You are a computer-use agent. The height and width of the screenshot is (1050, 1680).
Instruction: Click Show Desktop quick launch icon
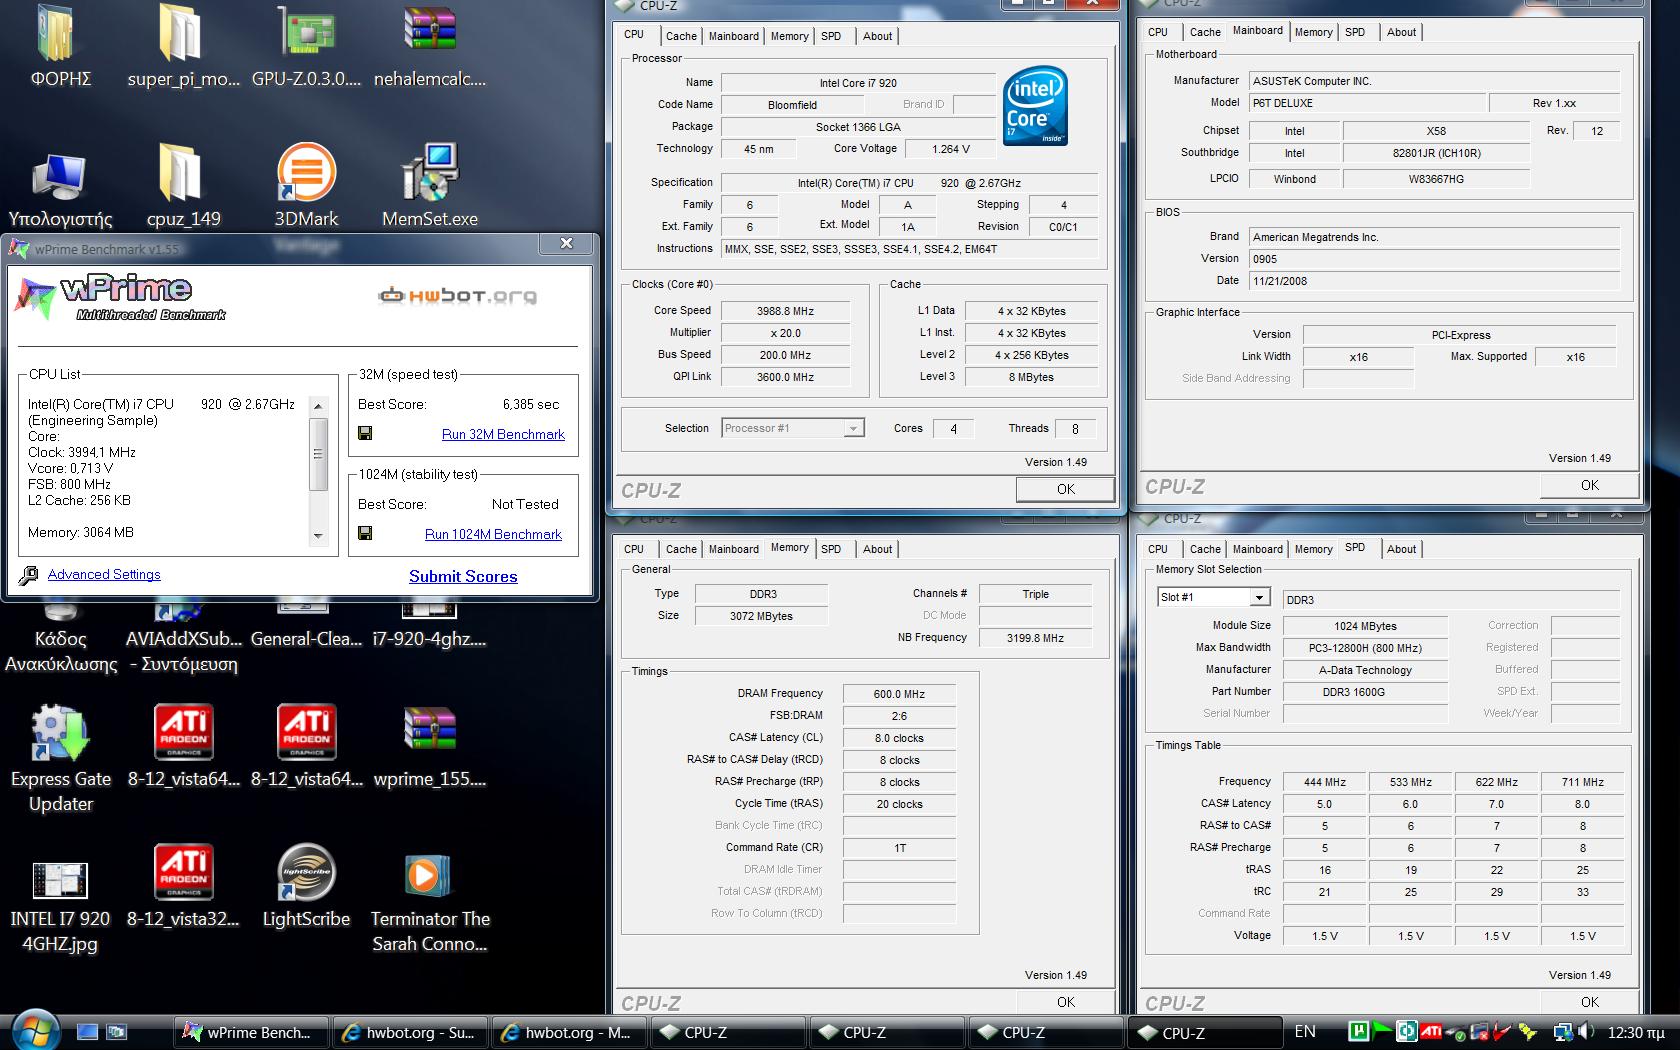(x=88, y=1032)
